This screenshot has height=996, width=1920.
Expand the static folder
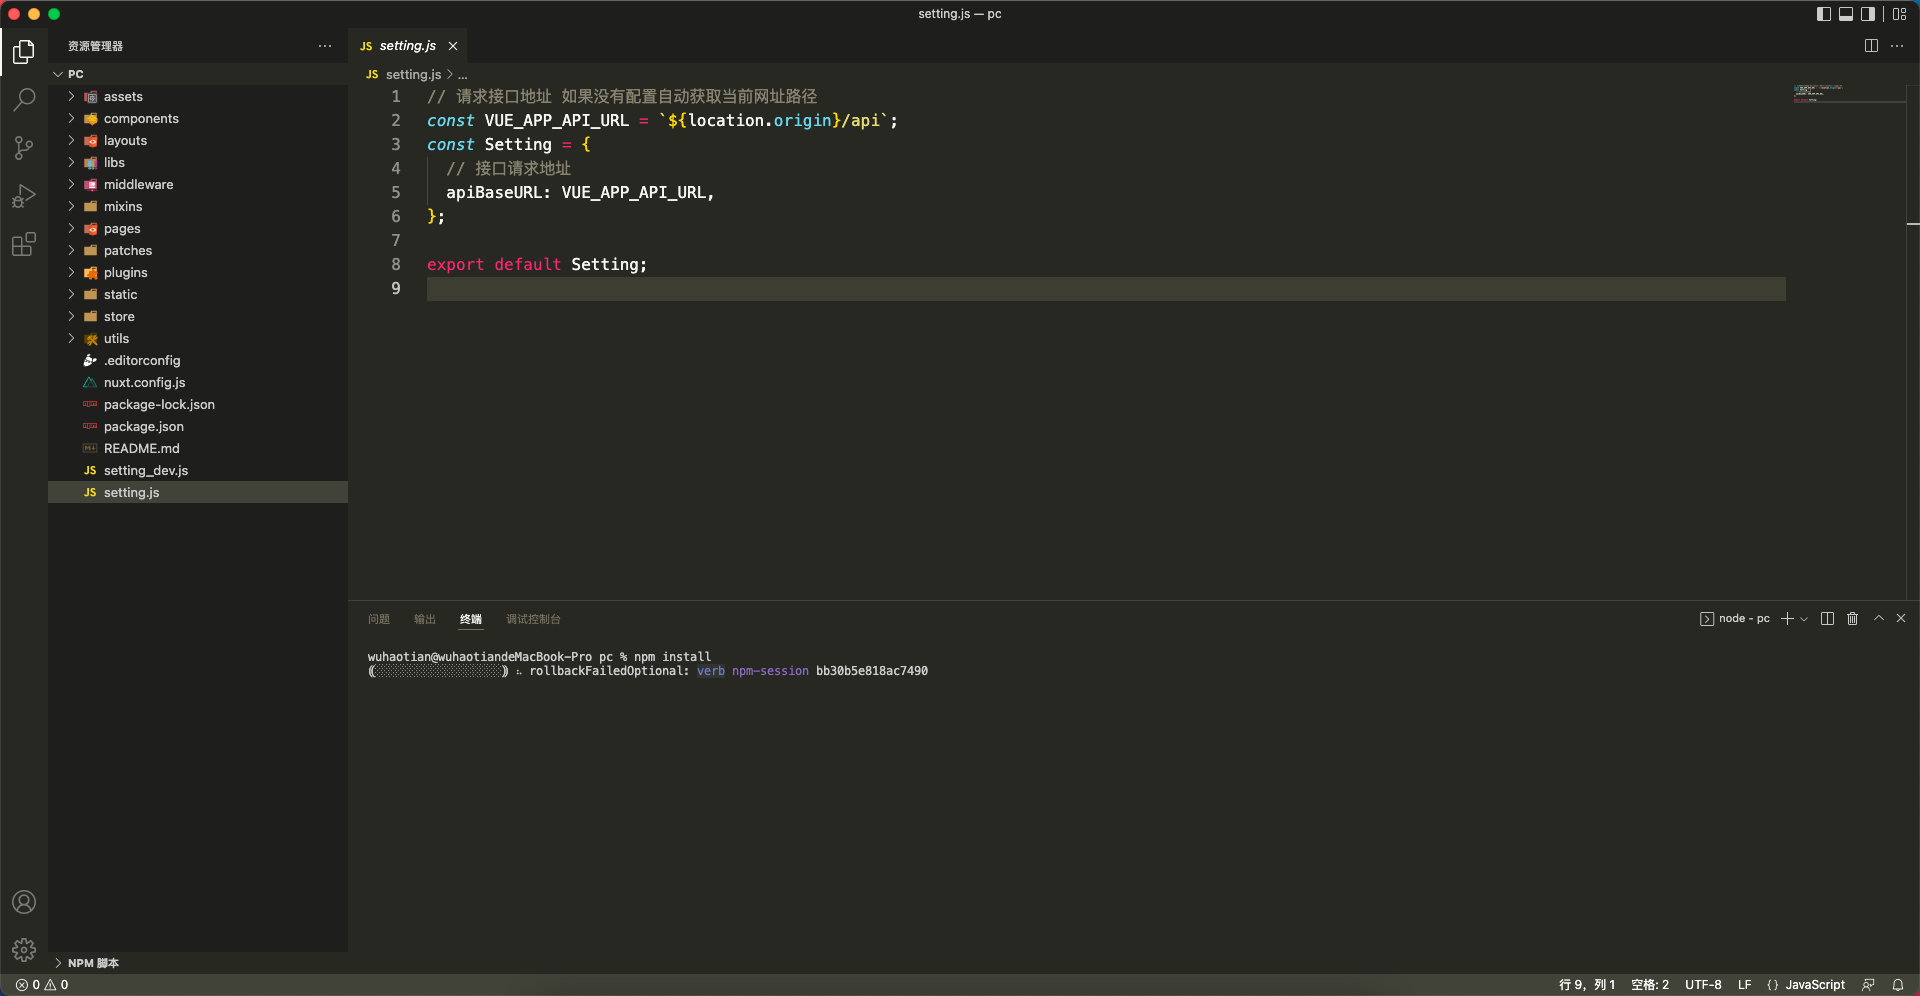[198, 295]
